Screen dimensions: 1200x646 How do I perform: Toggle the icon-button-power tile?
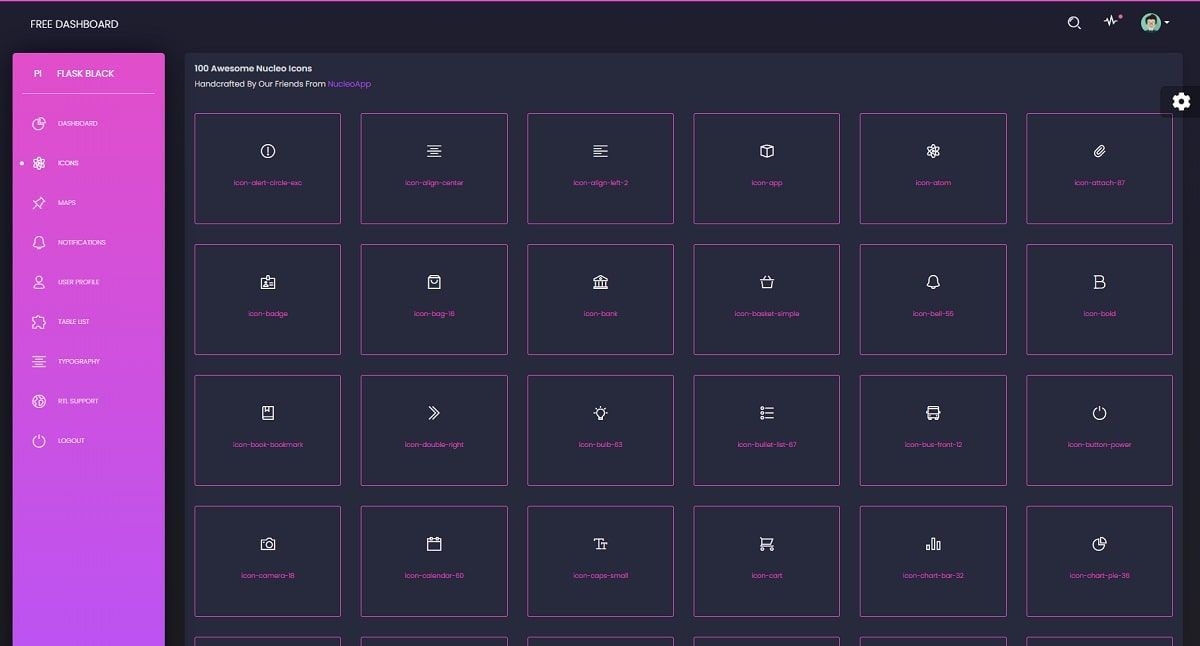(1099, 430)
